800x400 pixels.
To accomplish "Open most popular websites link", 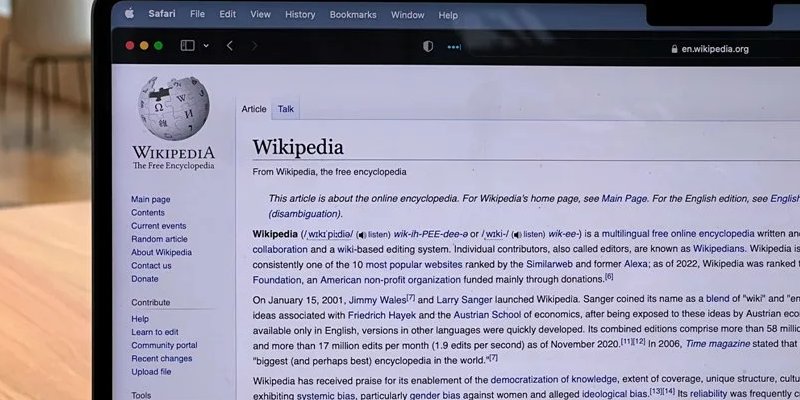I will pyautogui.click(x=414, y=265).
